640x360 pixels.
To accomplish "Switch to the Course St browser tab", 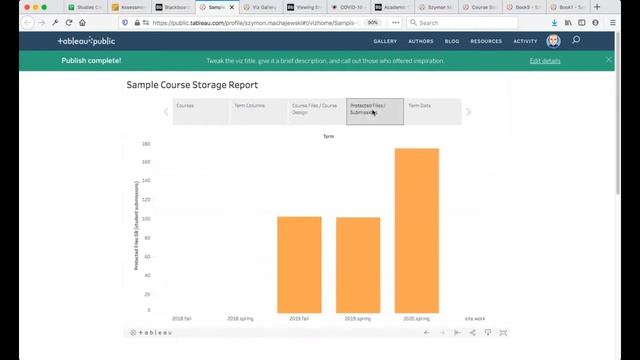I will pos(480,7).
